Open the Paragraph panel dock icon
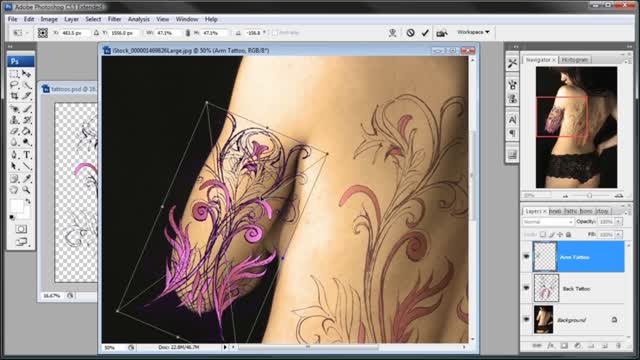 [512, 133]
